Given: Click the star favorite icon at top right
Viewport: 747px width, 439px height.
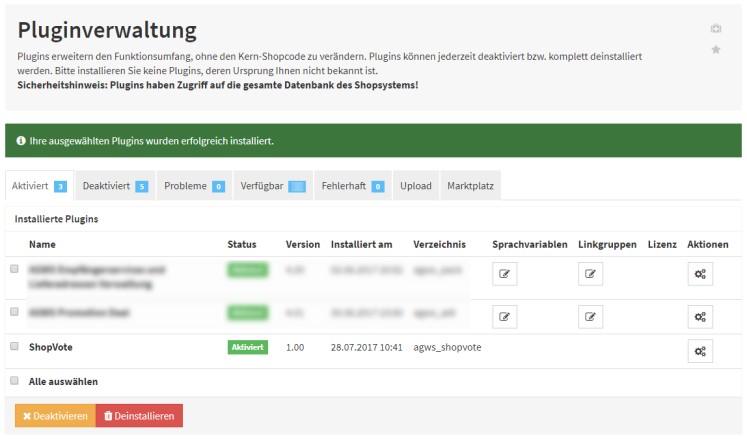Looking at the screenshot, I should tap(715, 50).
